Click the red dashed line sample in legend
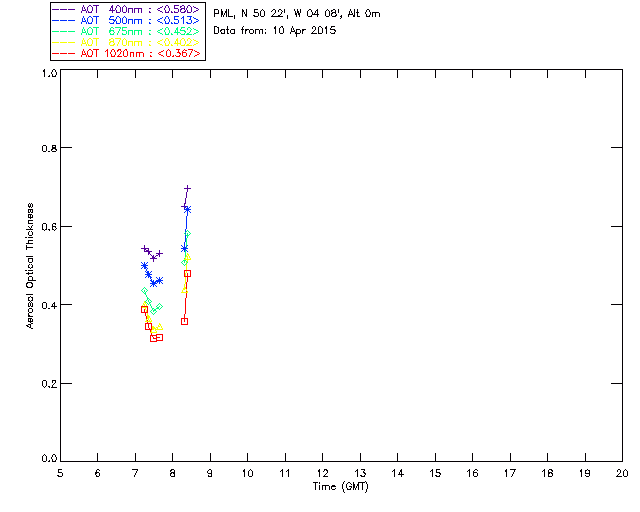 (x=64, y=53)
